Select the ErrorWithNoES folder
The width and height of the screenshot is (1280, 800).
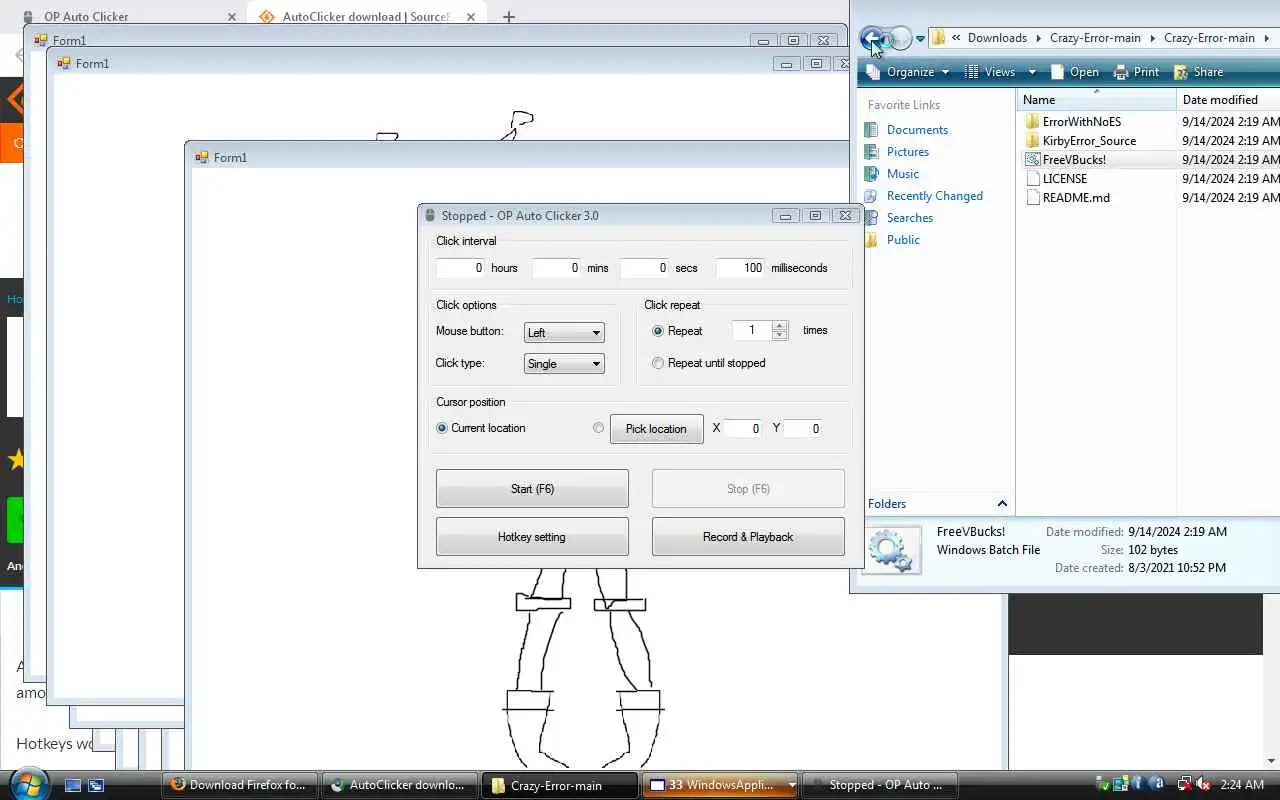(x=1081, y=122)
